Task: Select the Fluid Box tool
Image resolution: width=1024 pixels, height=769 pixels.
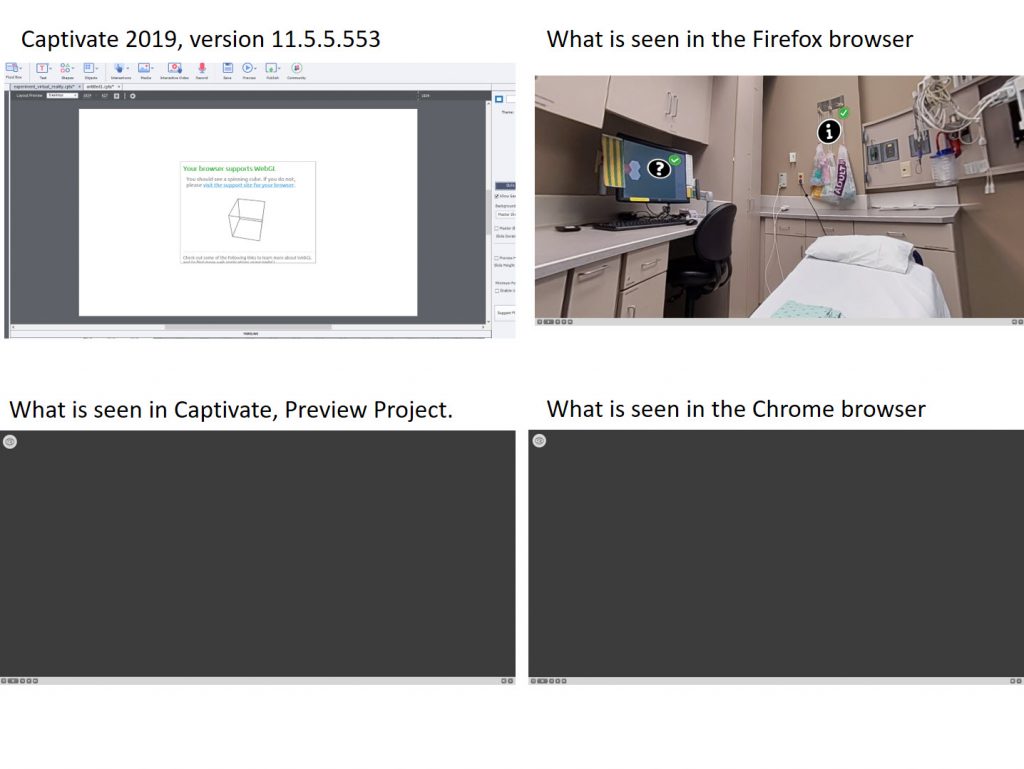Action: tap(12, 68)
